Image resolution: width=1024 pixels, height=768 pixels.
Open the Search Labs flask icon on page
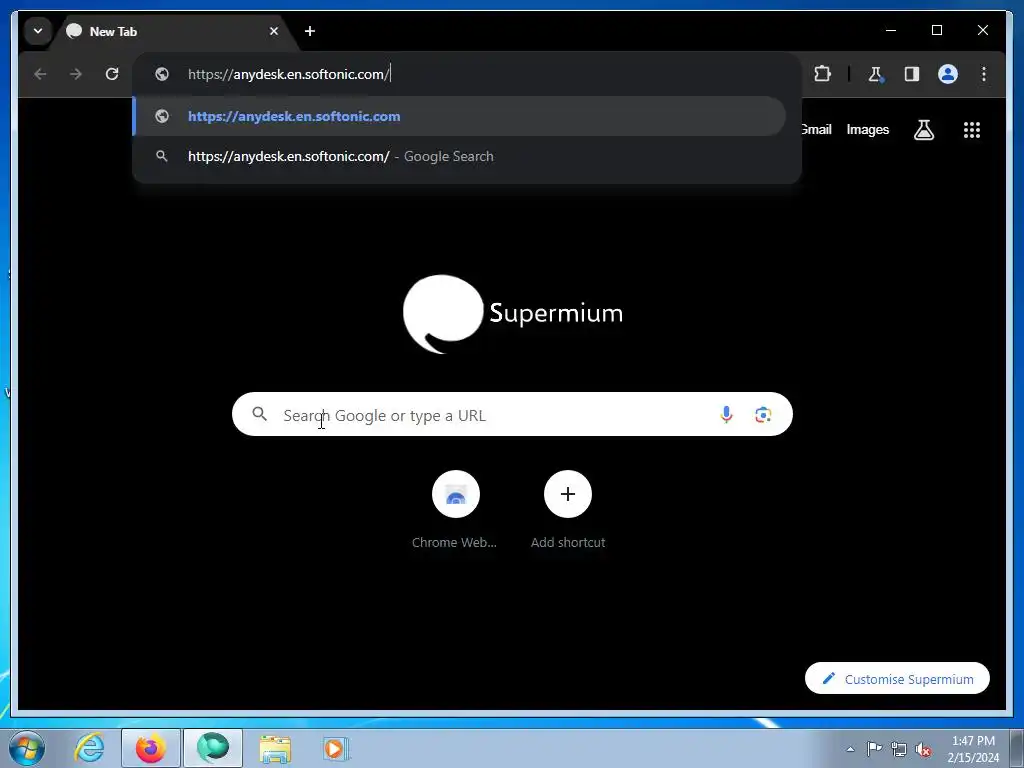pyautogui.click(x=923, y=130)
